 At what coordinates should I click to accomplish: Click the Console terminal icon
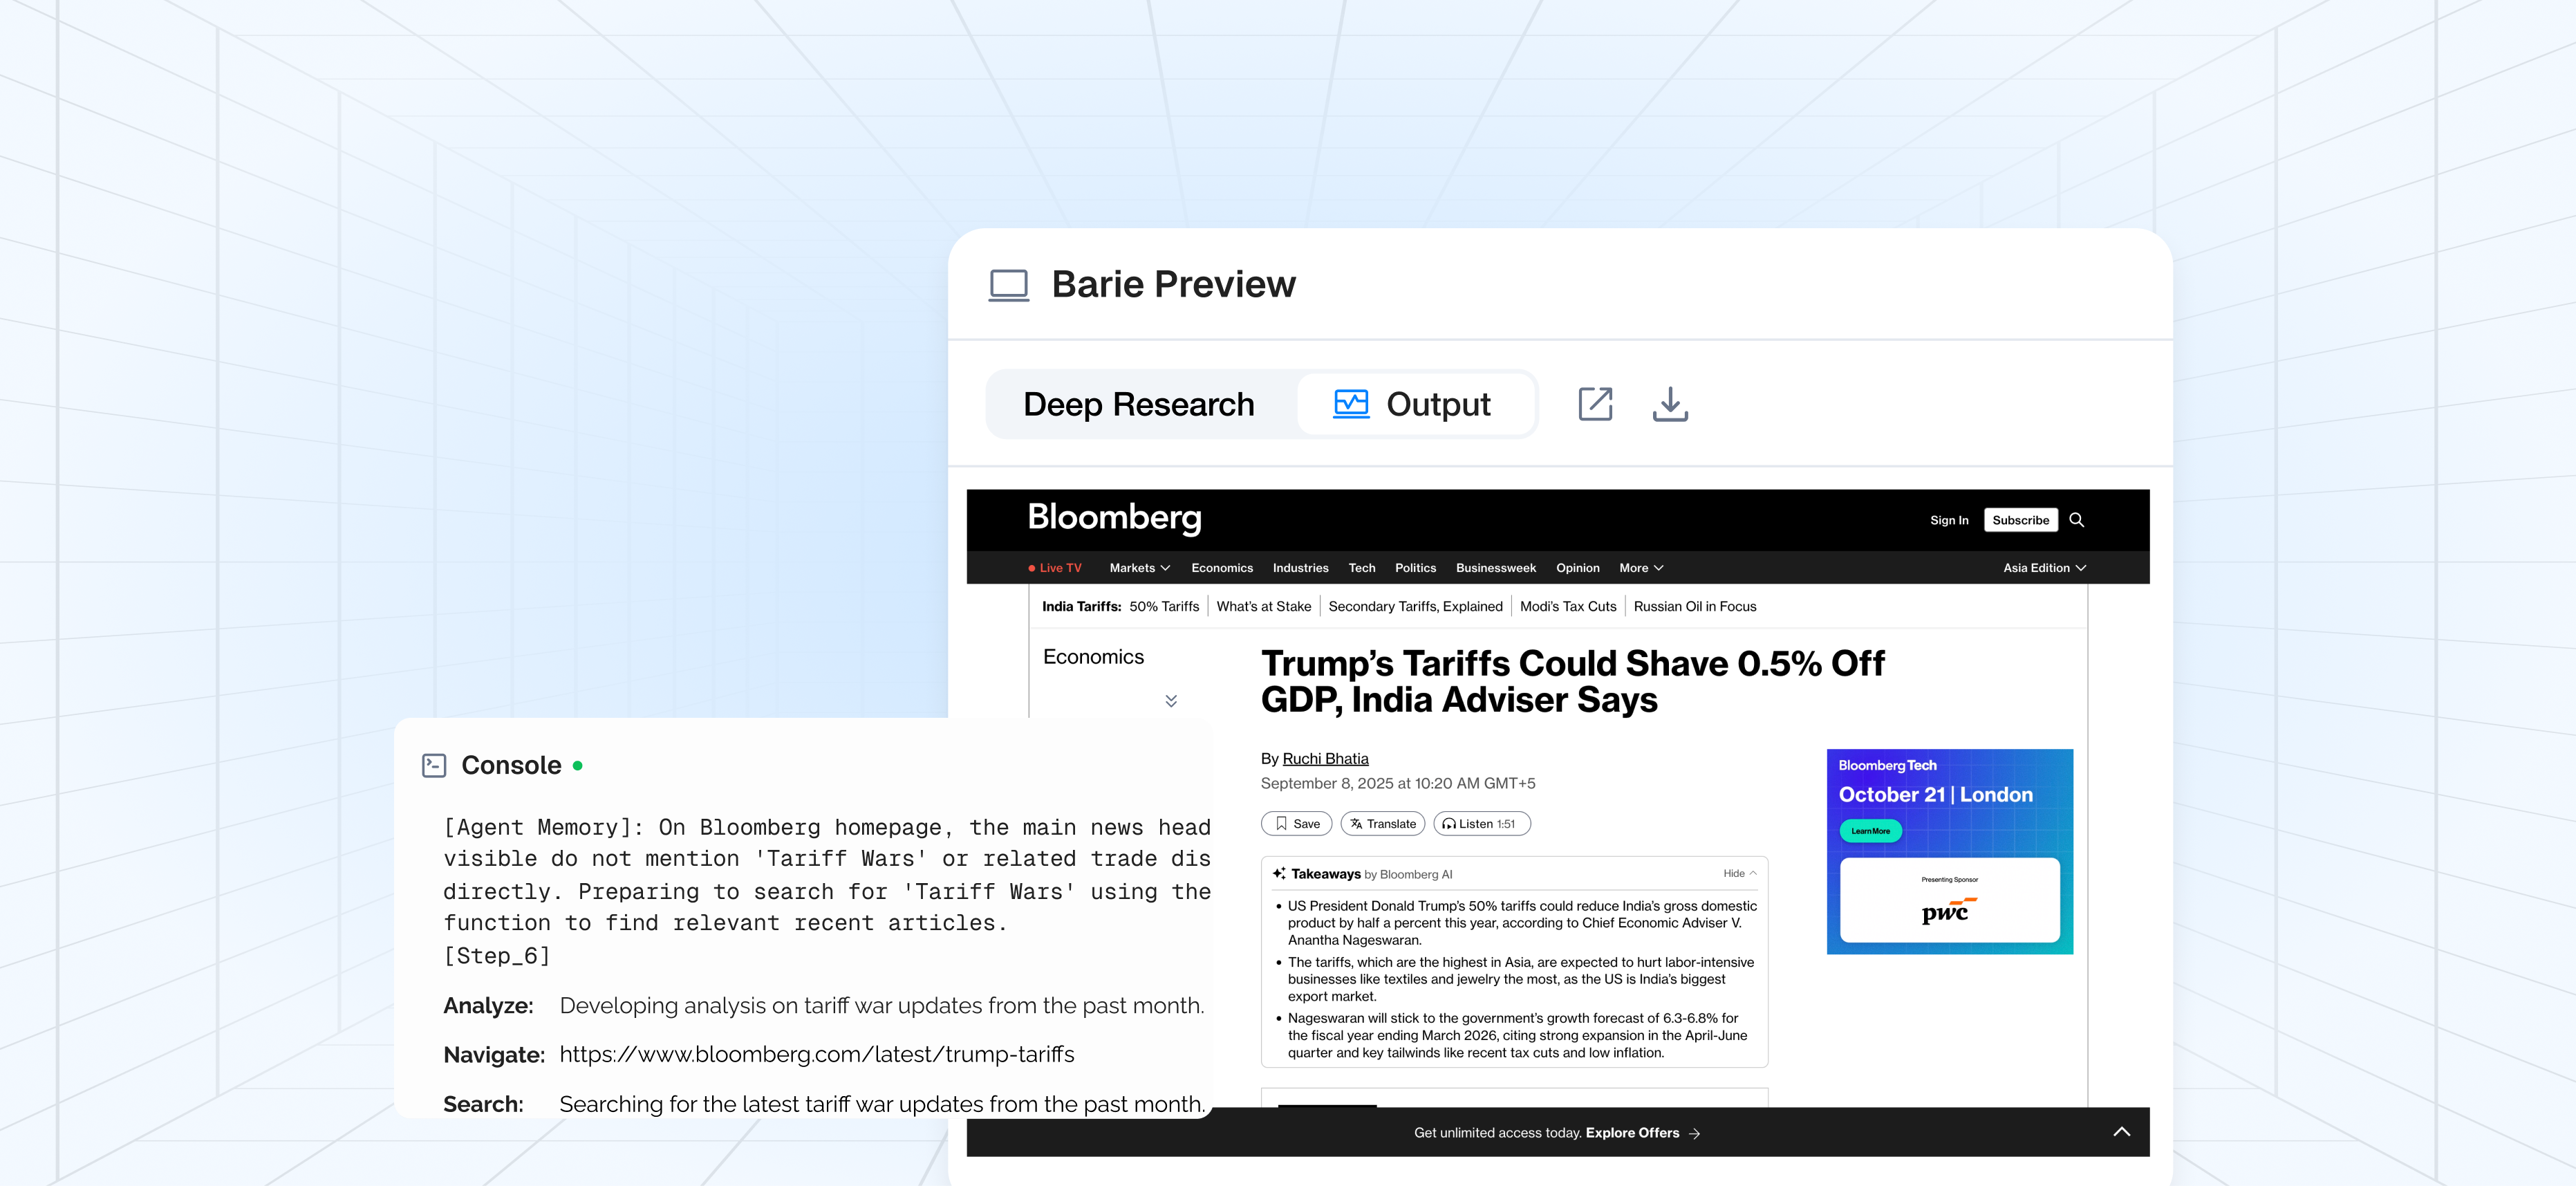click(x=434, y=766)
